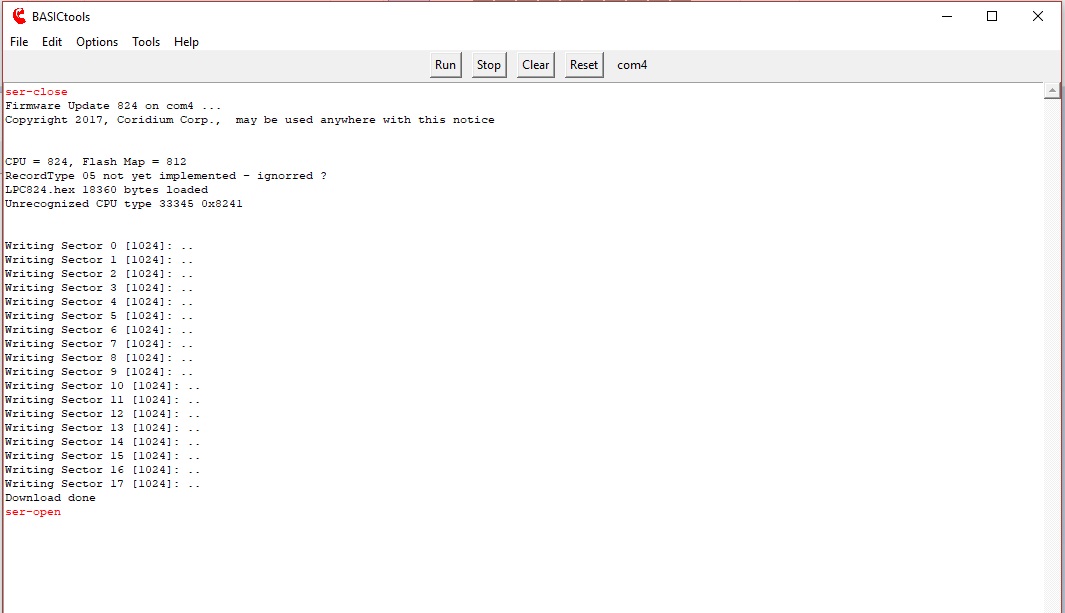1065x613 pixels.
Task: Open the Help menu
Action: [x=186, y=42]
